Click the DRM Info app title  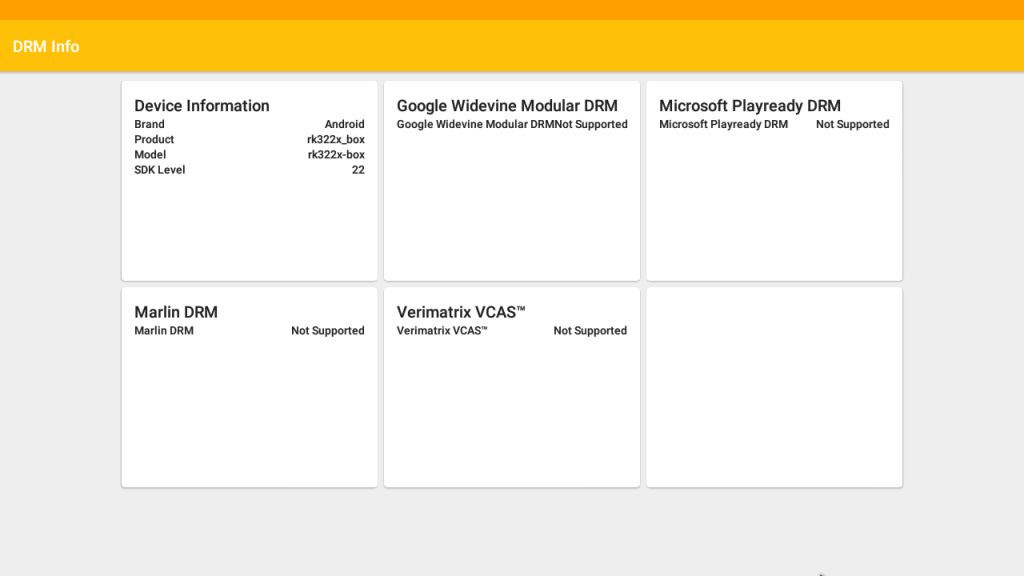tap(46, 46)
